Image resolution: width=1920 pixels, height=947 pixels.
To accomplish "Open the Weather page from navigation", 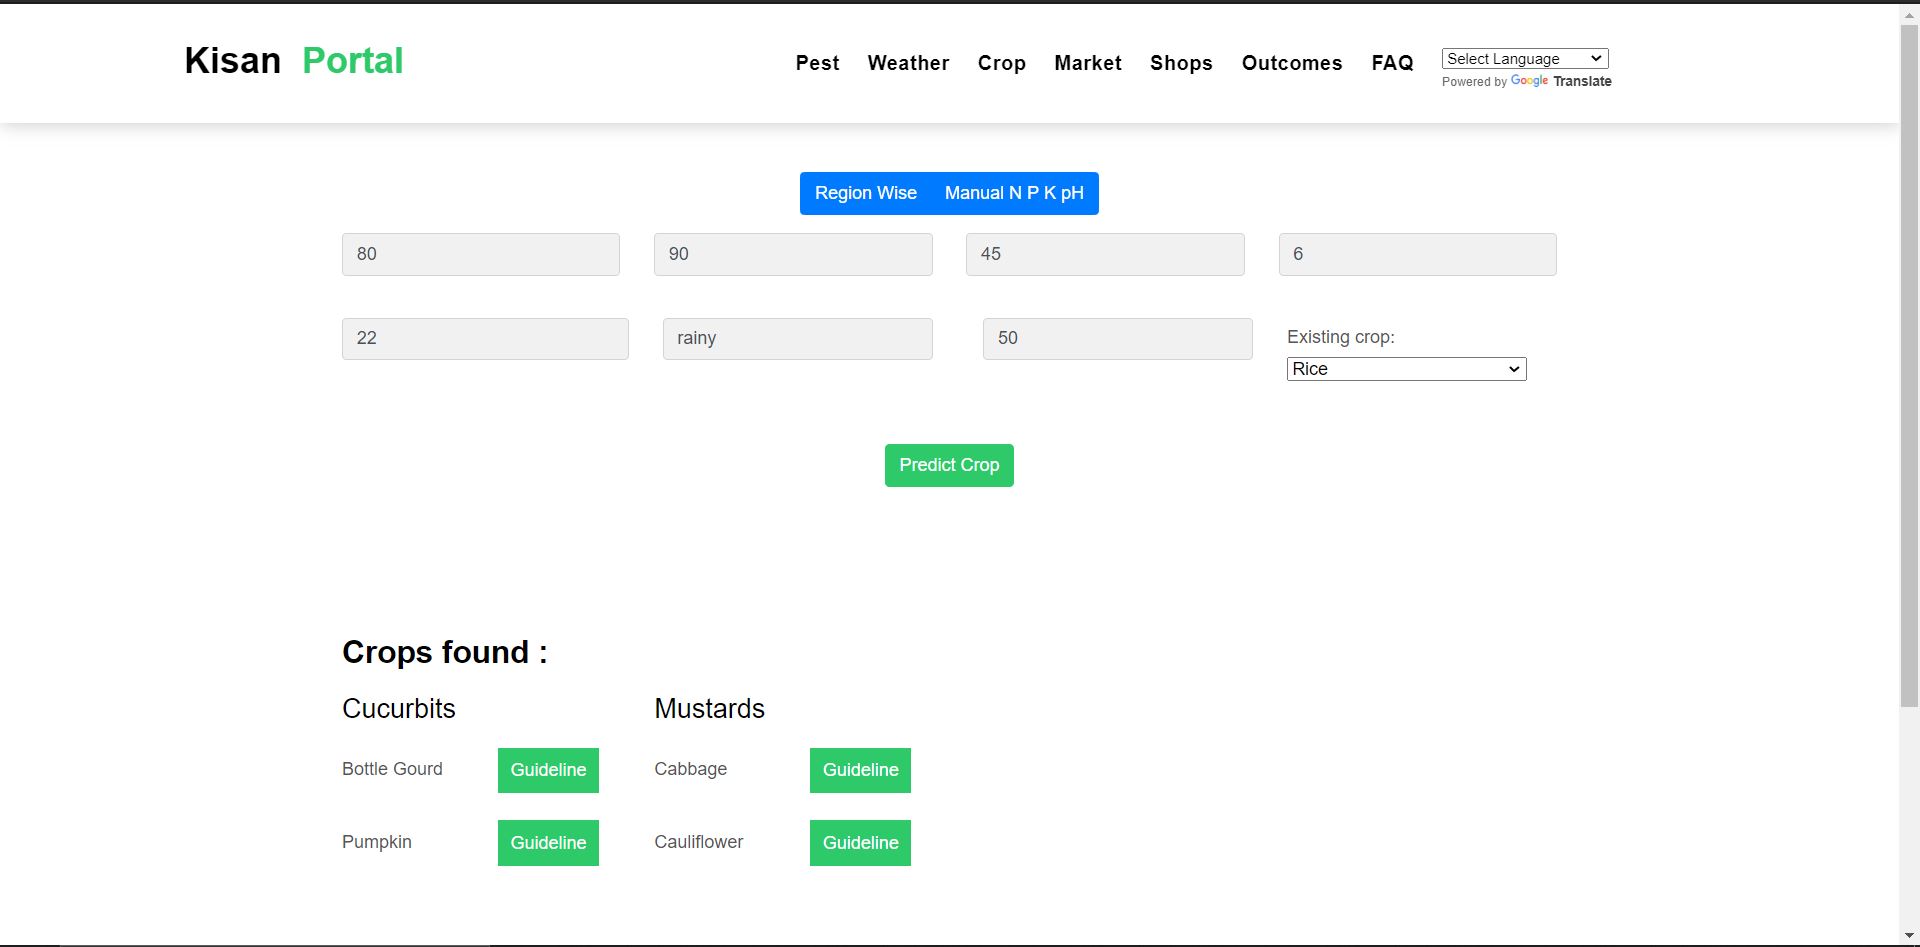I will 908,63.
